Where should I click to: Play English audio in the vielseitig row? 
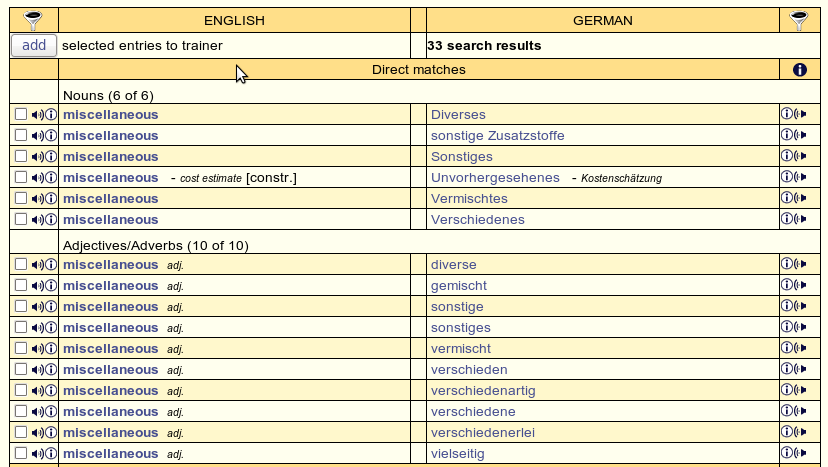[37, 454]
